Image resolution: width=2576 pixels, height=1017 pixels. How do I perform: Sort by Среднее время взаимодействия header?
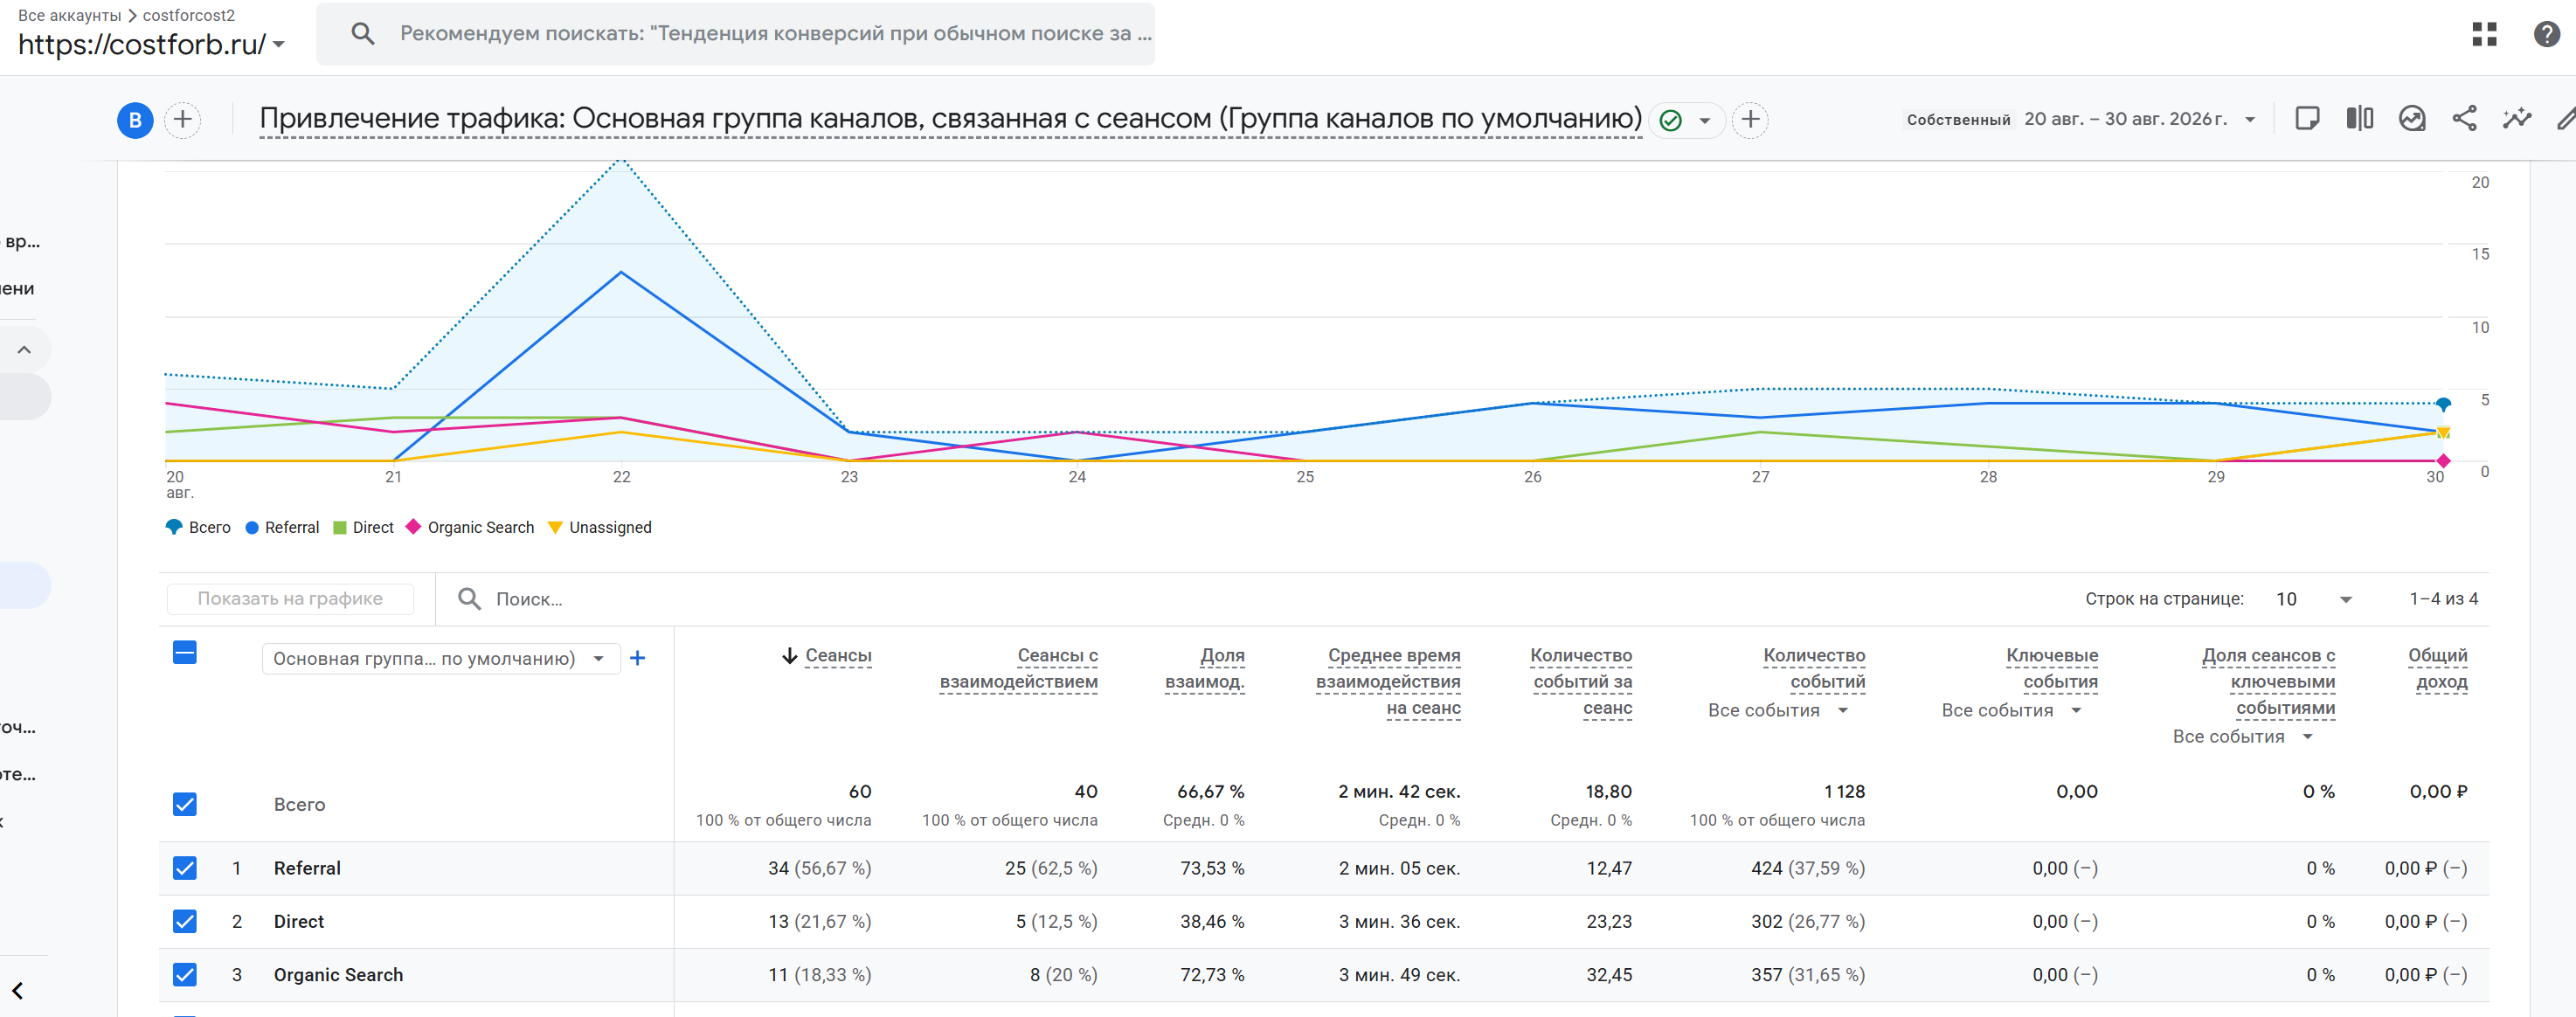1388,681
